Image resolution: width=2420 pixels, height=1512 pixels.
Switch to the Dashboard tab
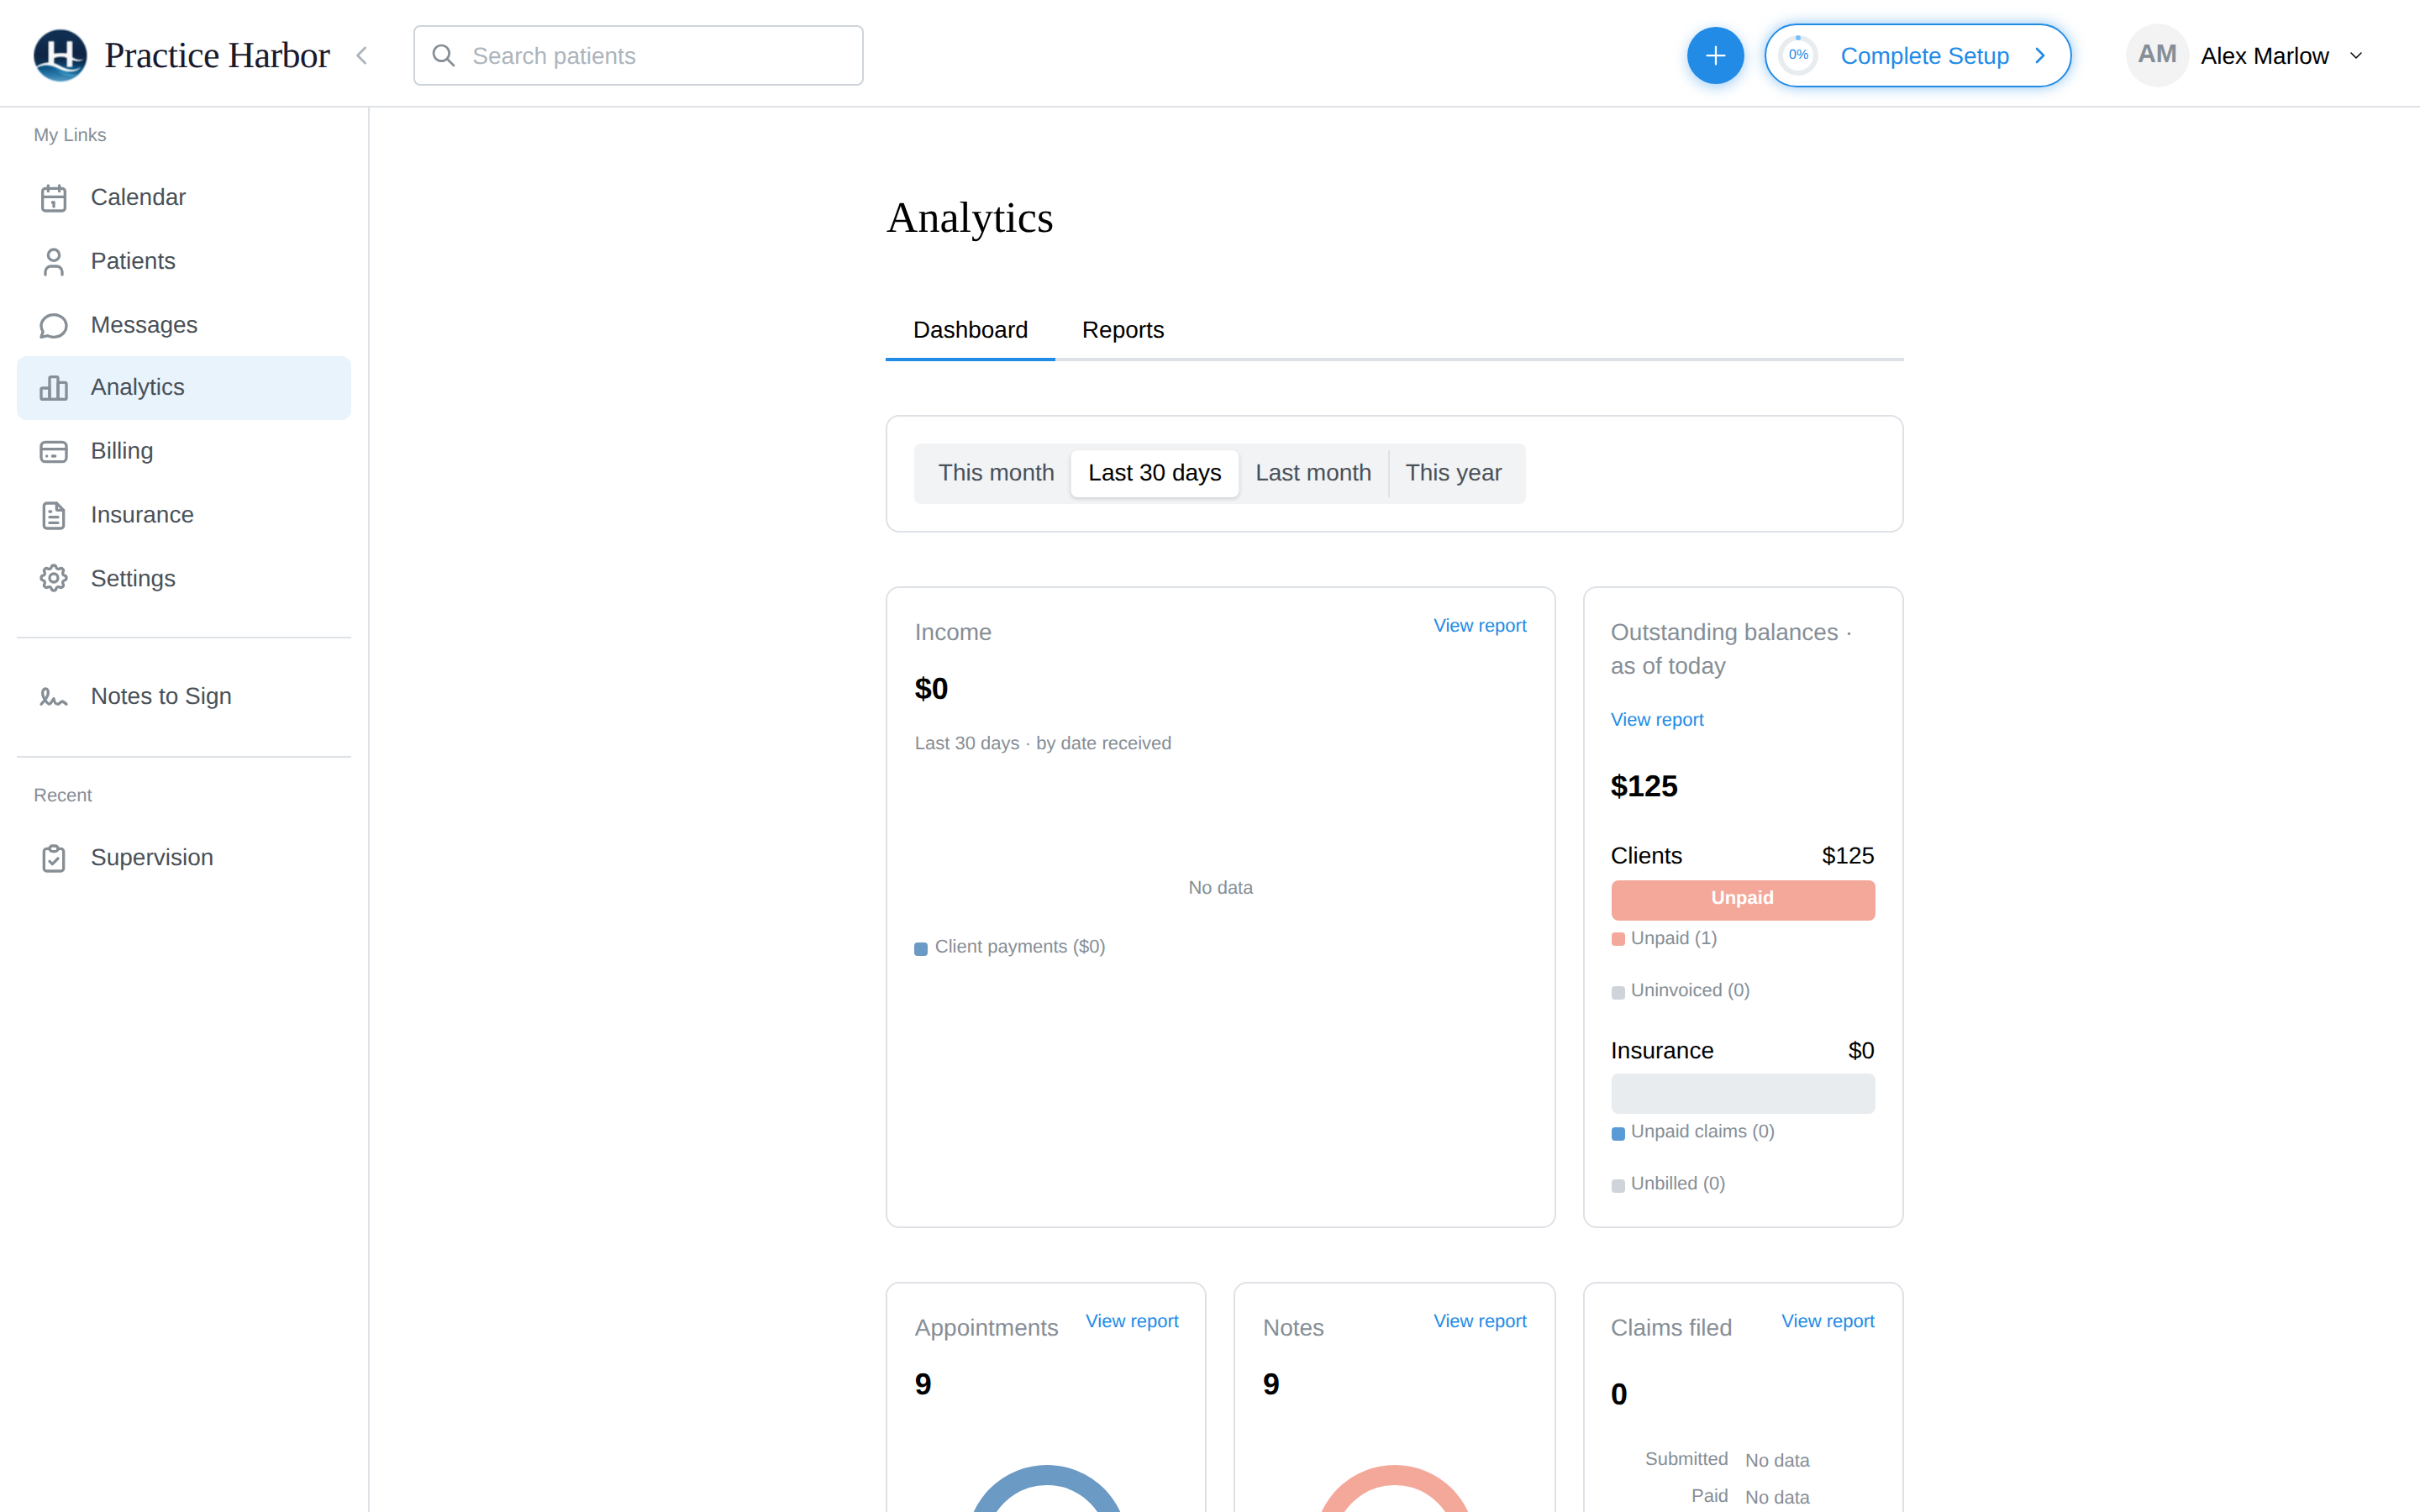(970, 331)
